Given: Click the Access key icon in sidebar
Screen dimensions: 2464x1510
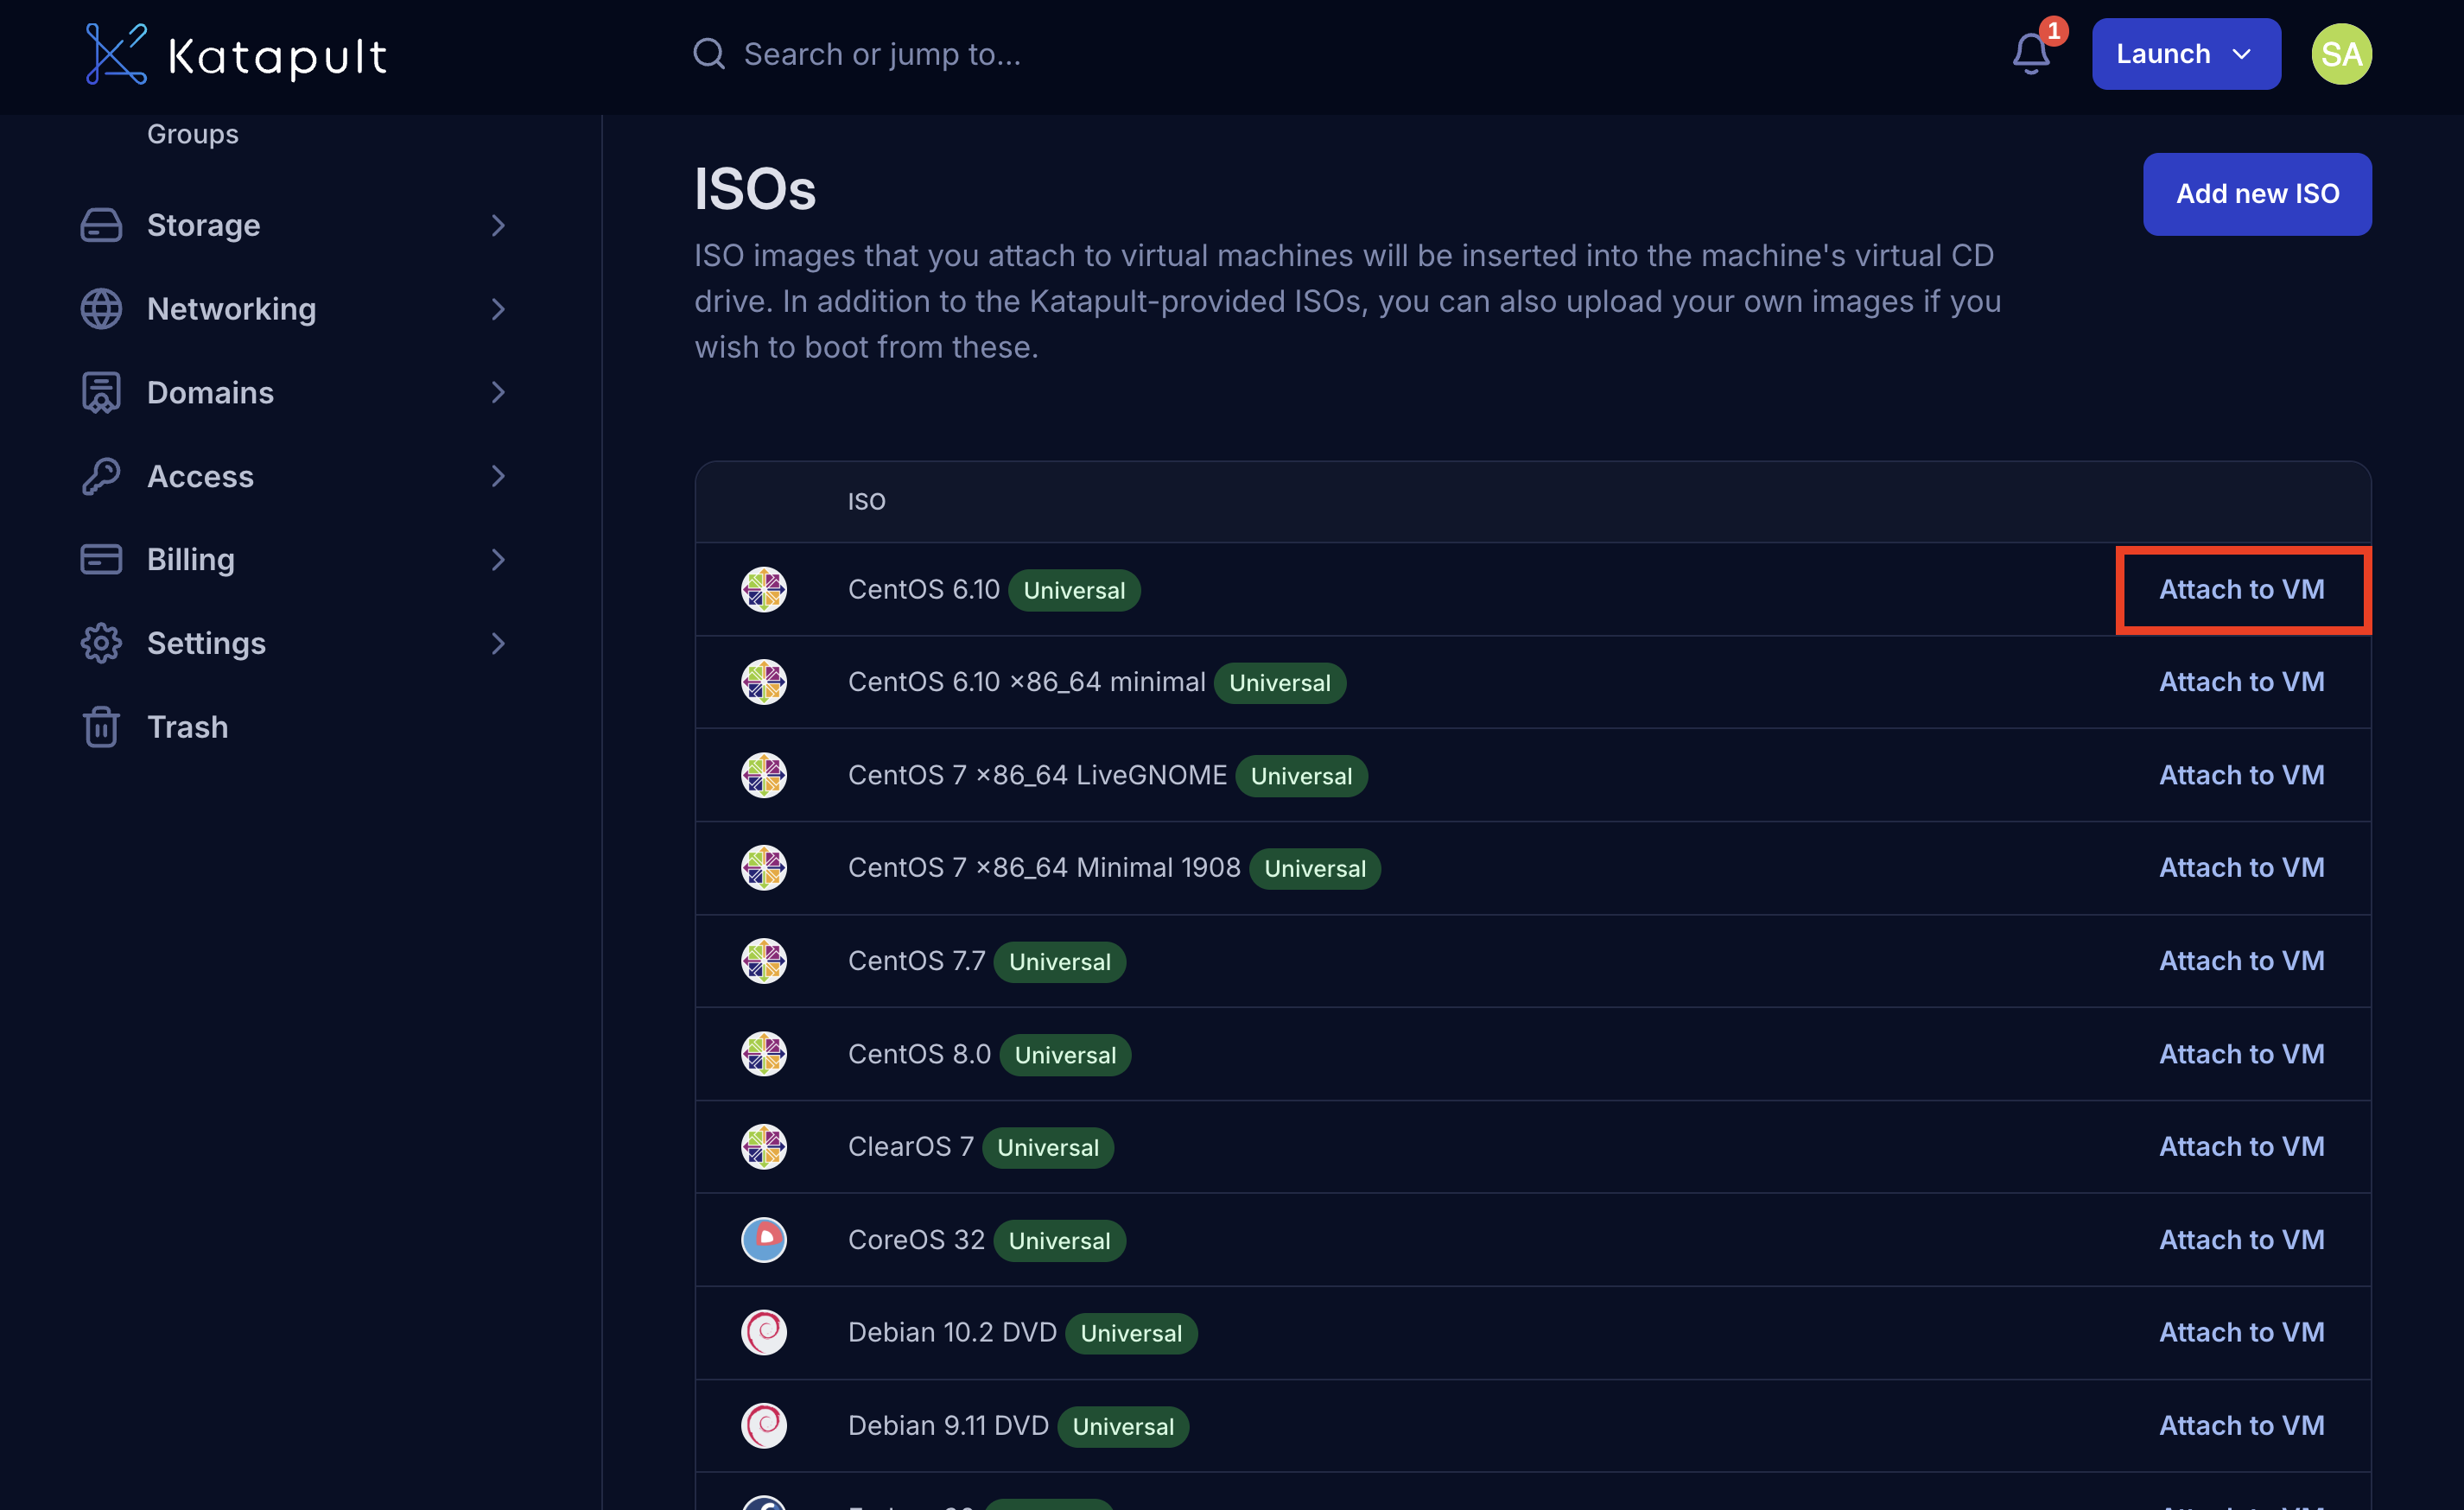Looking at the screenshot, I should click(x=101, y=476).
